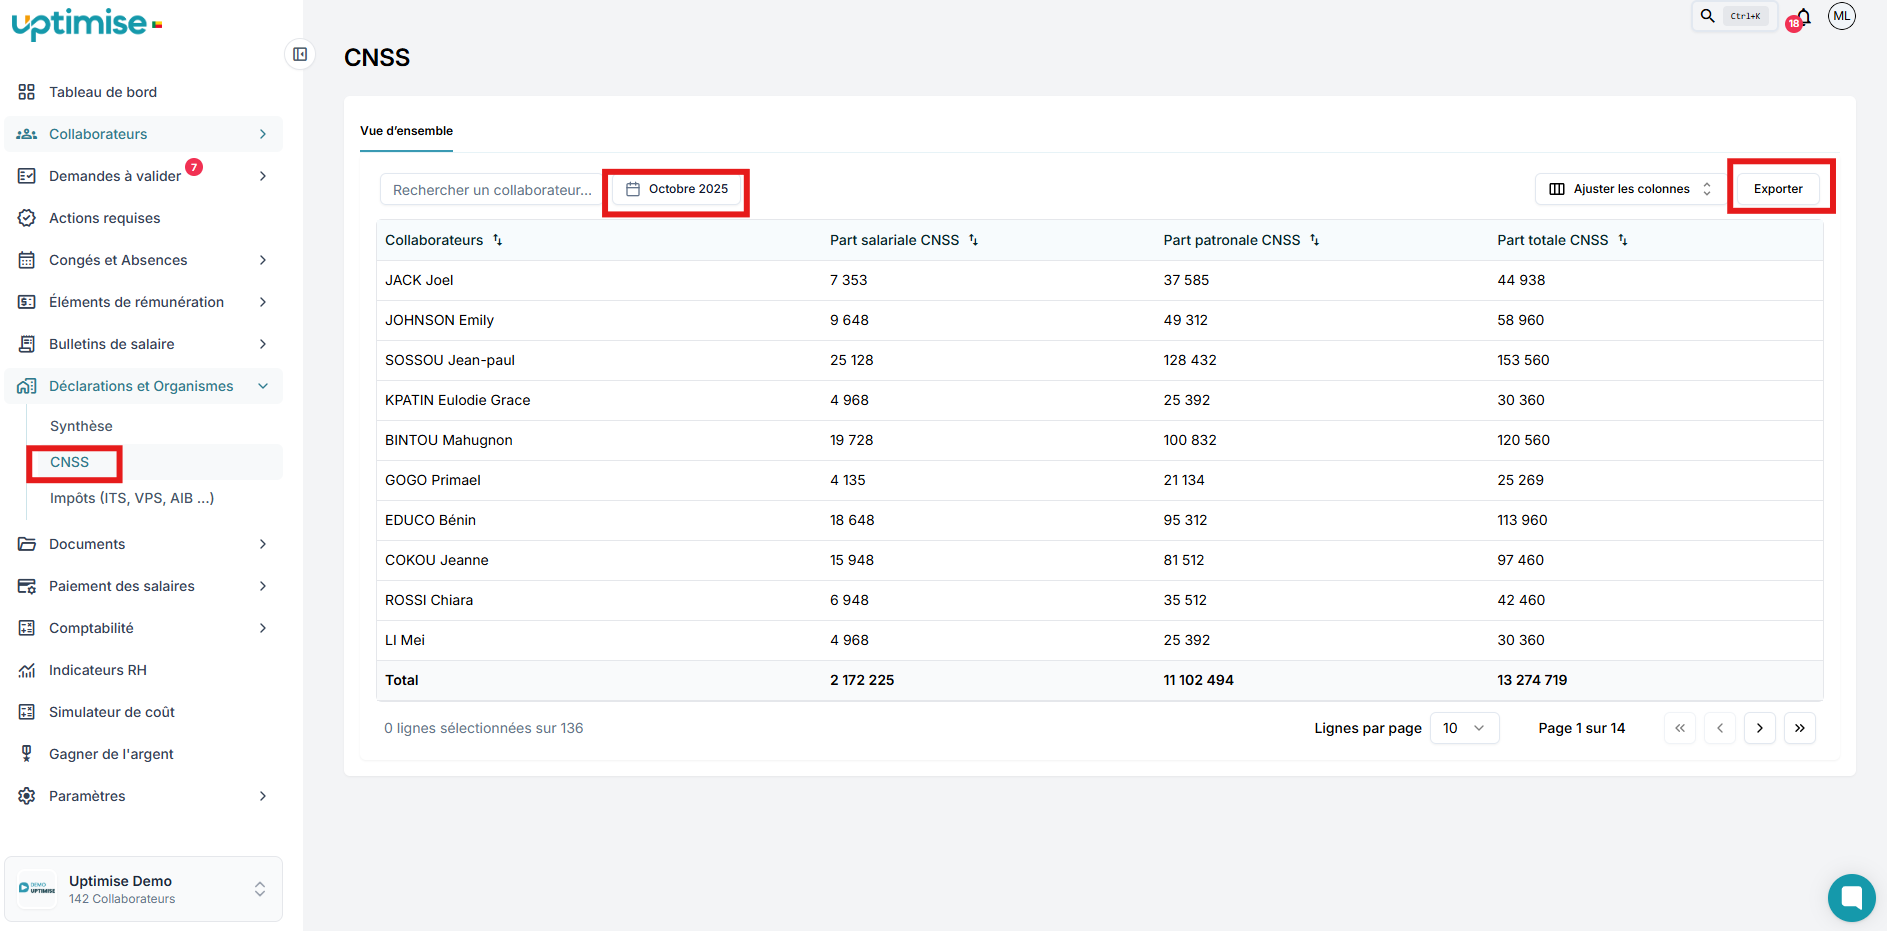Viewport: 1887px width, 931px height.
Task: Go to next page
Action: pos(1760,728)
